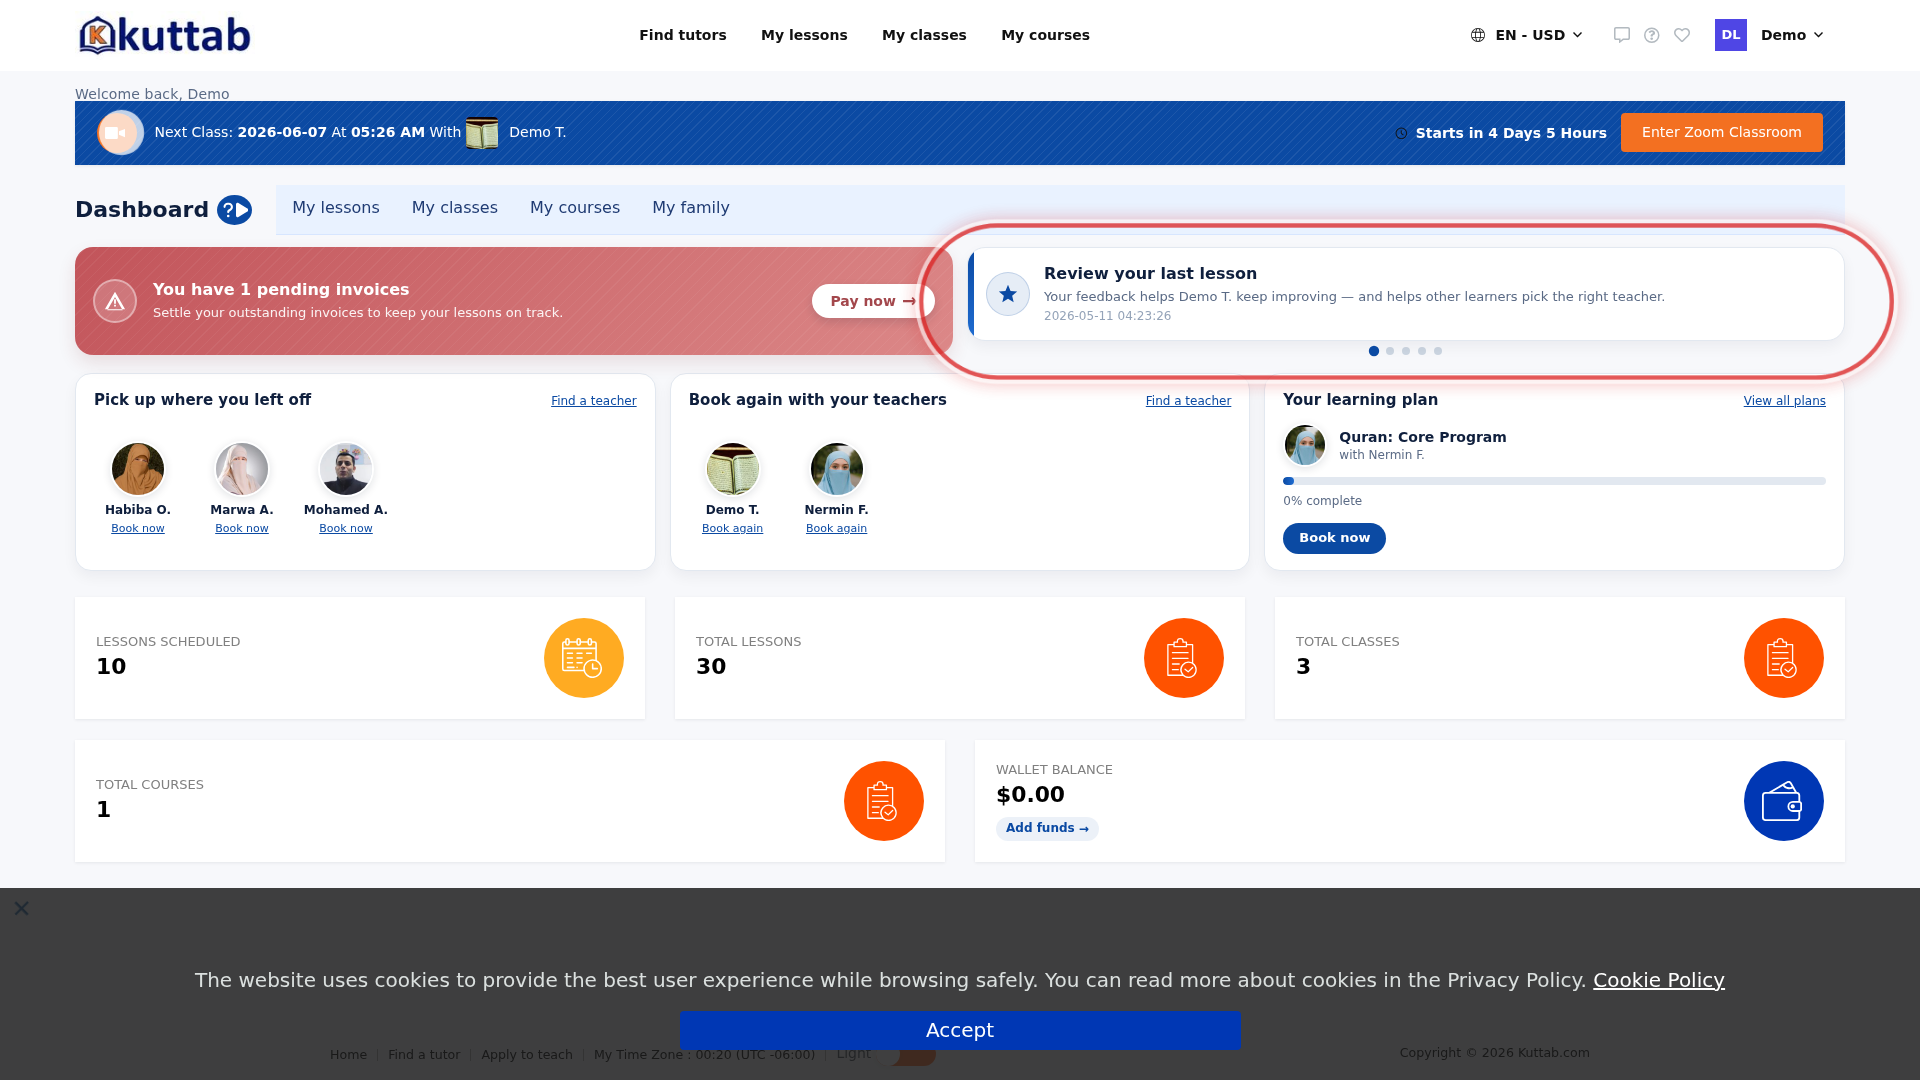
Task: Click the '0% complete' text
Action: click(1322, 501)
